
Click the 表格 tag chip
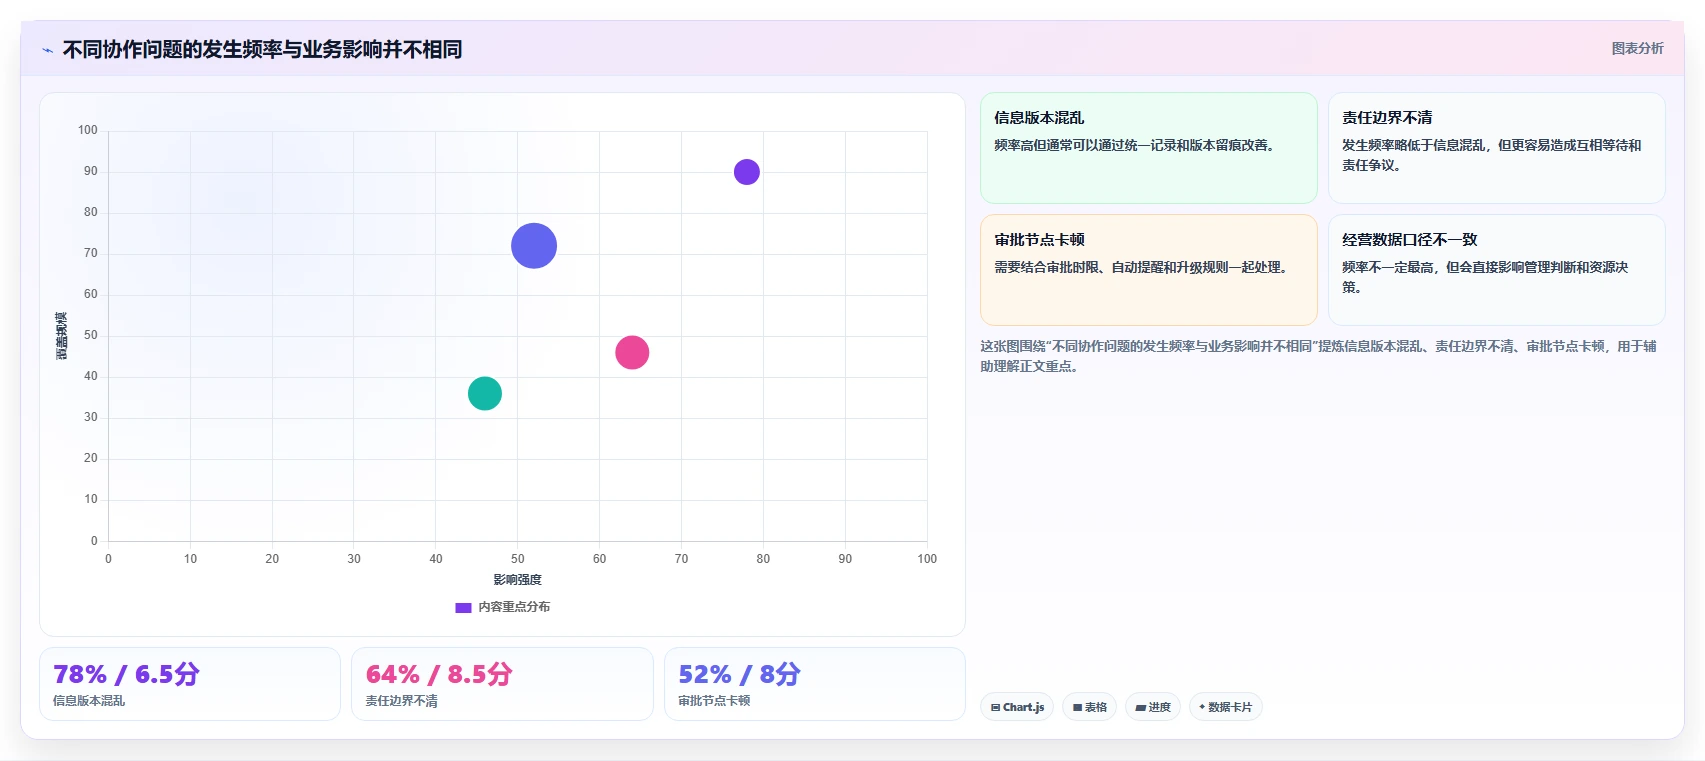1090,707
